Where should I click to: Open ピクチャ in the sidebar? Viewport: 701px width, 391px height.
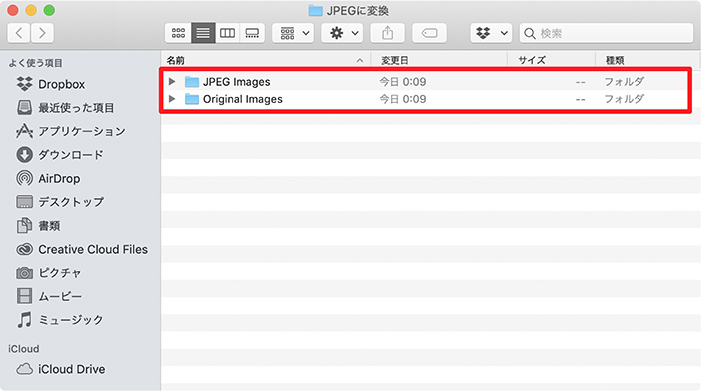[48, 273]
